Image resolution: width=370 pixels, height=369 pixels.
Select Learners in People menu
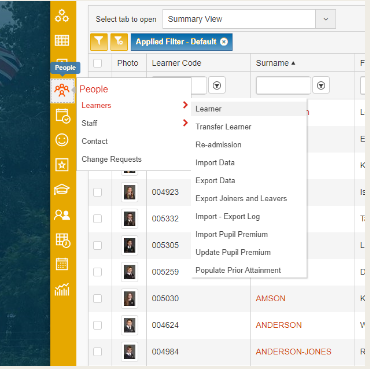click(x=96, y=105)
